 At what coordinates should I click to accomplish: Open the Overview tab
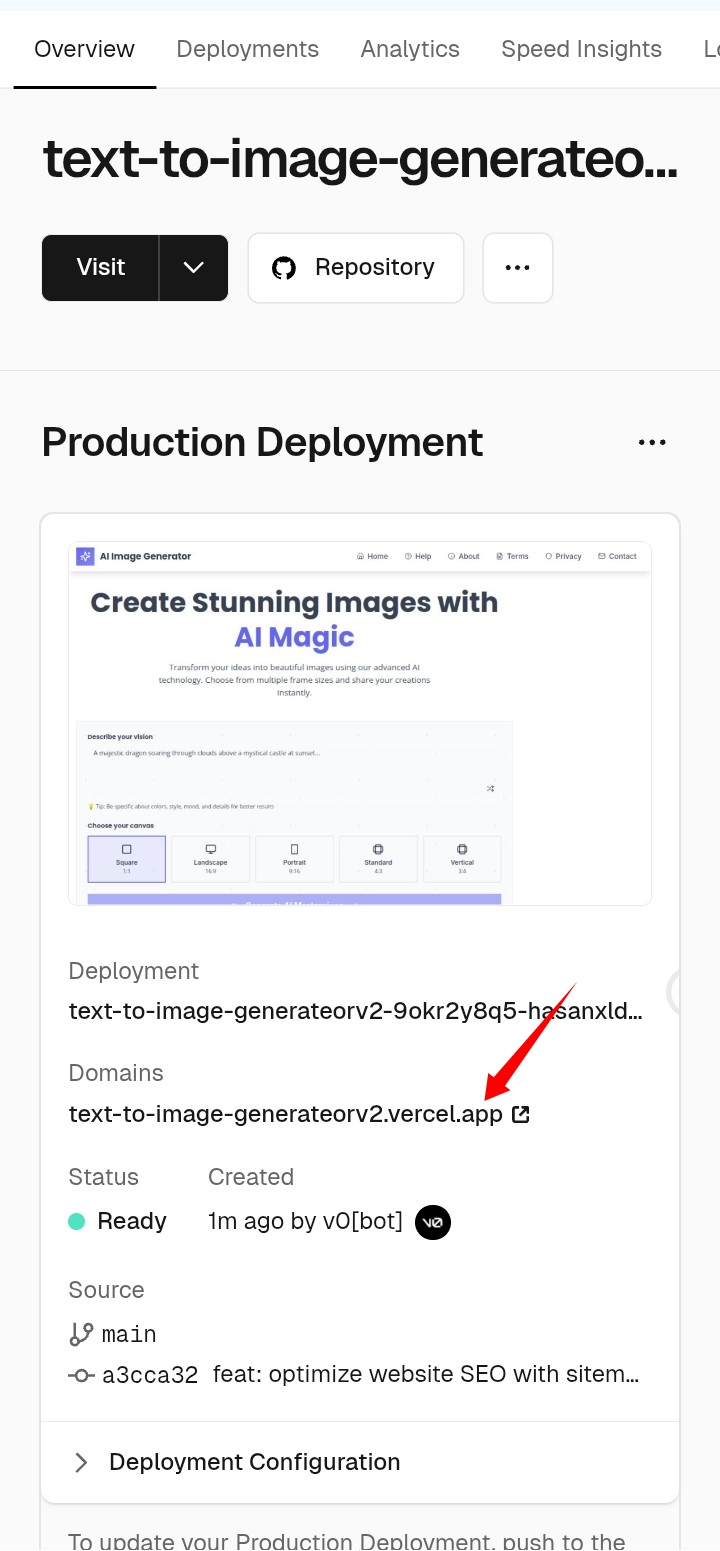point(84,49)
